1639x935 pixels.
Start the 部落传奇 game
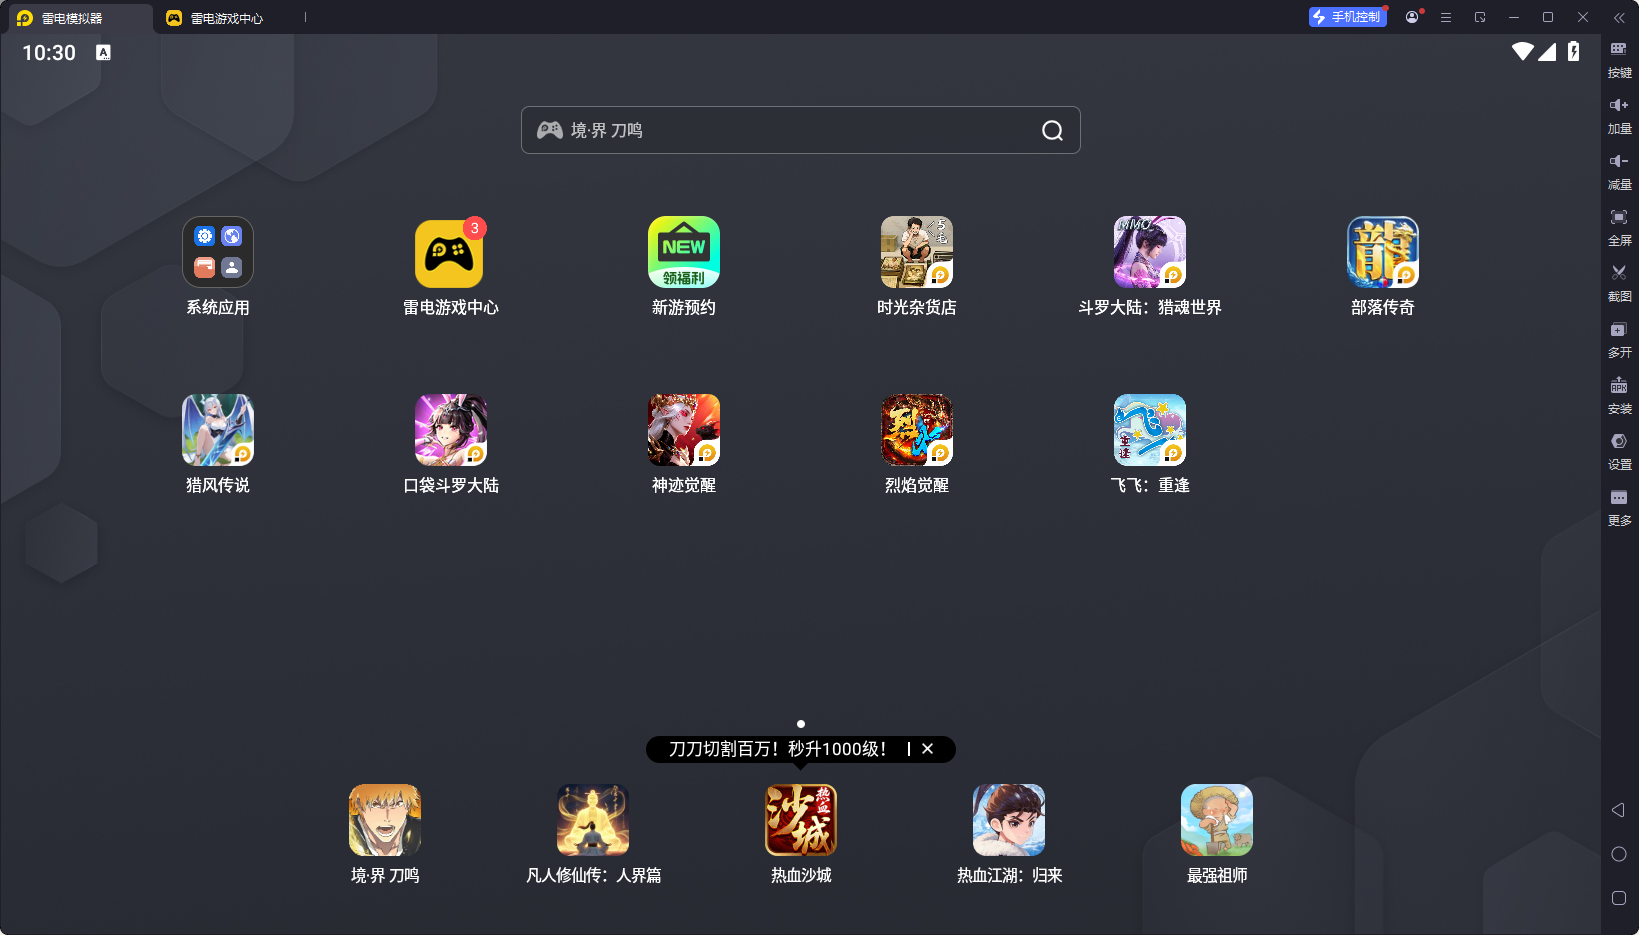[x=1383, y=252]
